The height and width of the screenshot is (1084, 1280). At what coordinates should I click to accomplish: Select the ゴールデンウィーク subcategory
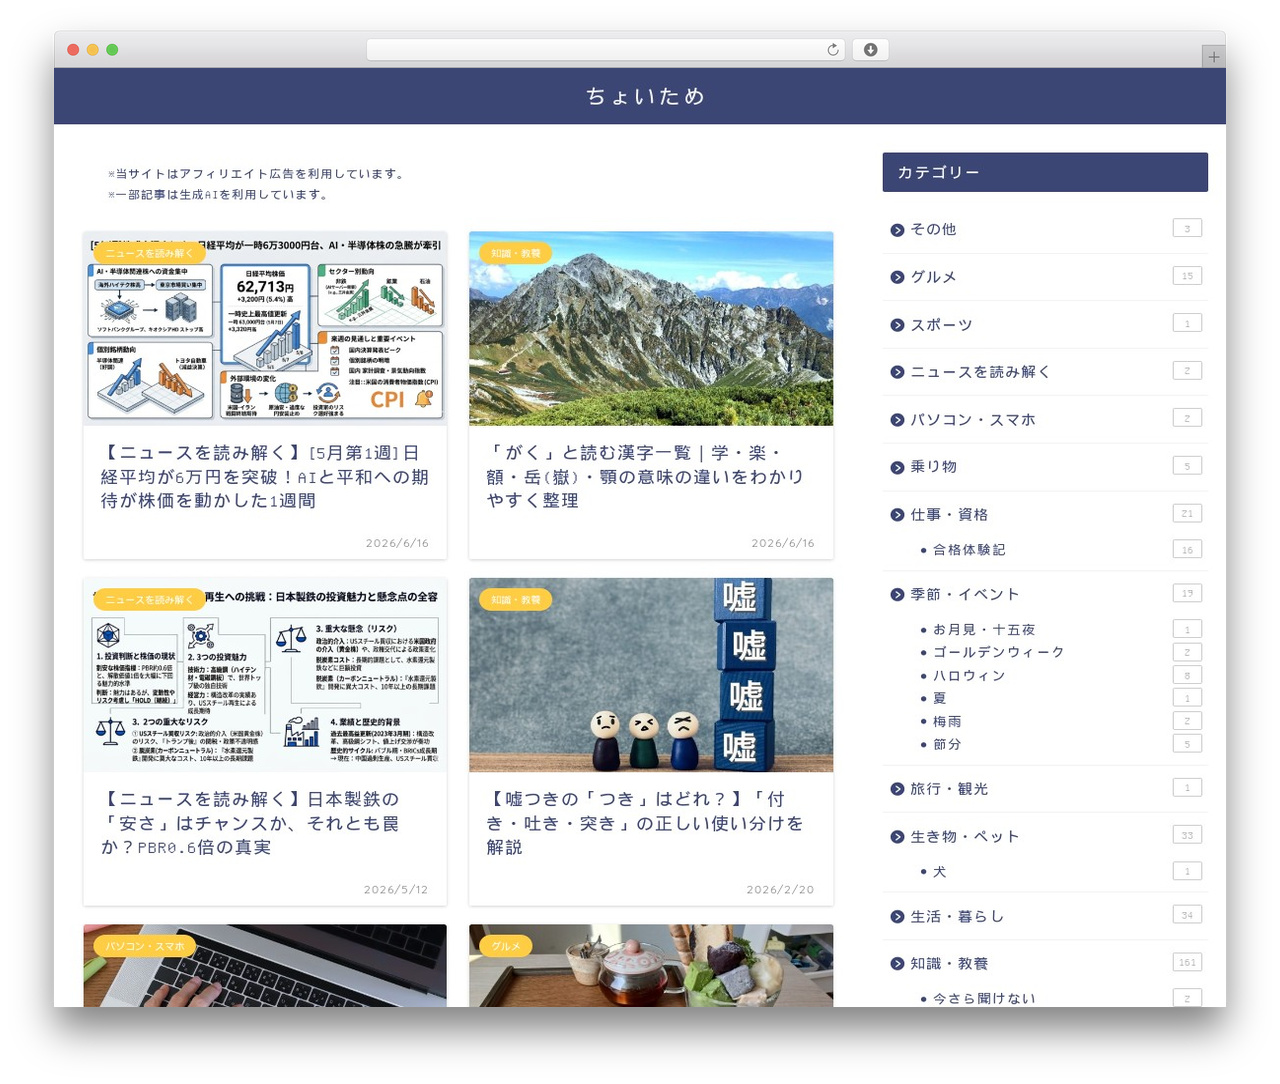pyautogui.click(x=998, y=652)
